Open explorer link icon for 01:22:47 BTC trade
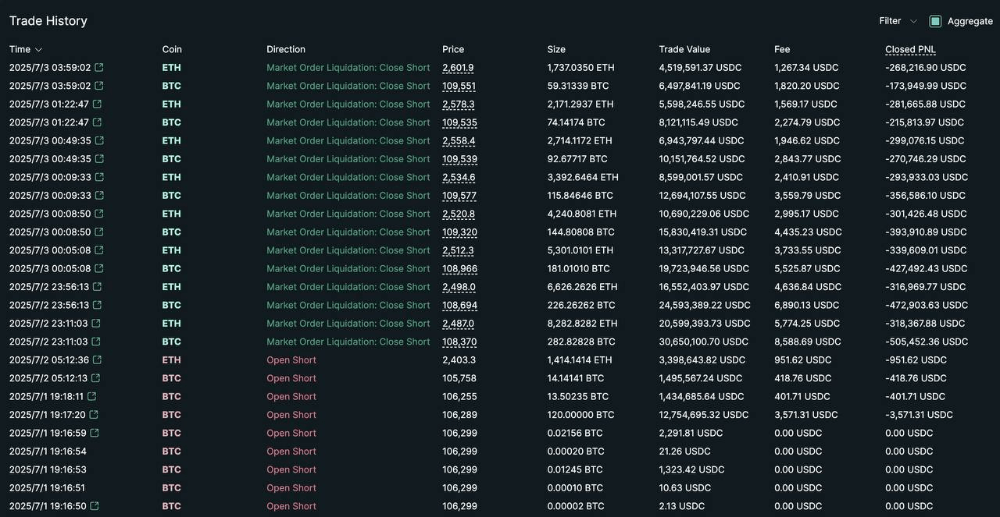Image resolution: width=1000 pixels, height=517 pixels. click(96, 122)
